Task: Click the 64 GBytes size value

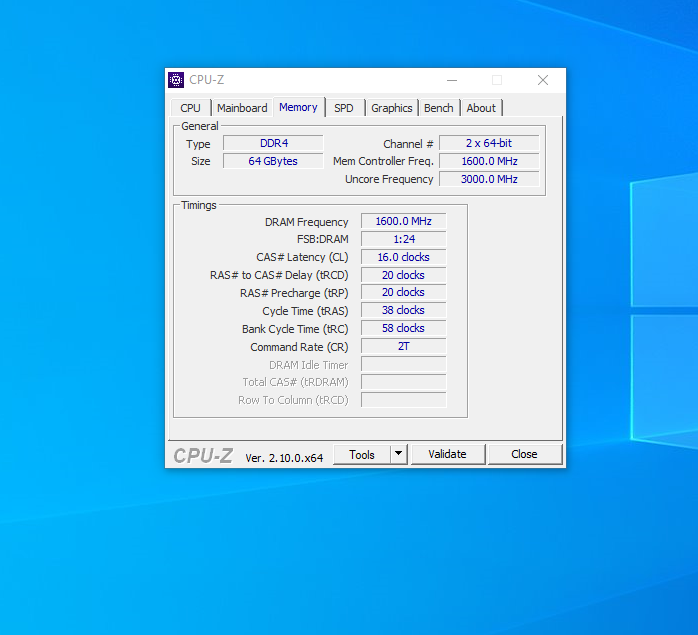Action: (x=273, y=161)
